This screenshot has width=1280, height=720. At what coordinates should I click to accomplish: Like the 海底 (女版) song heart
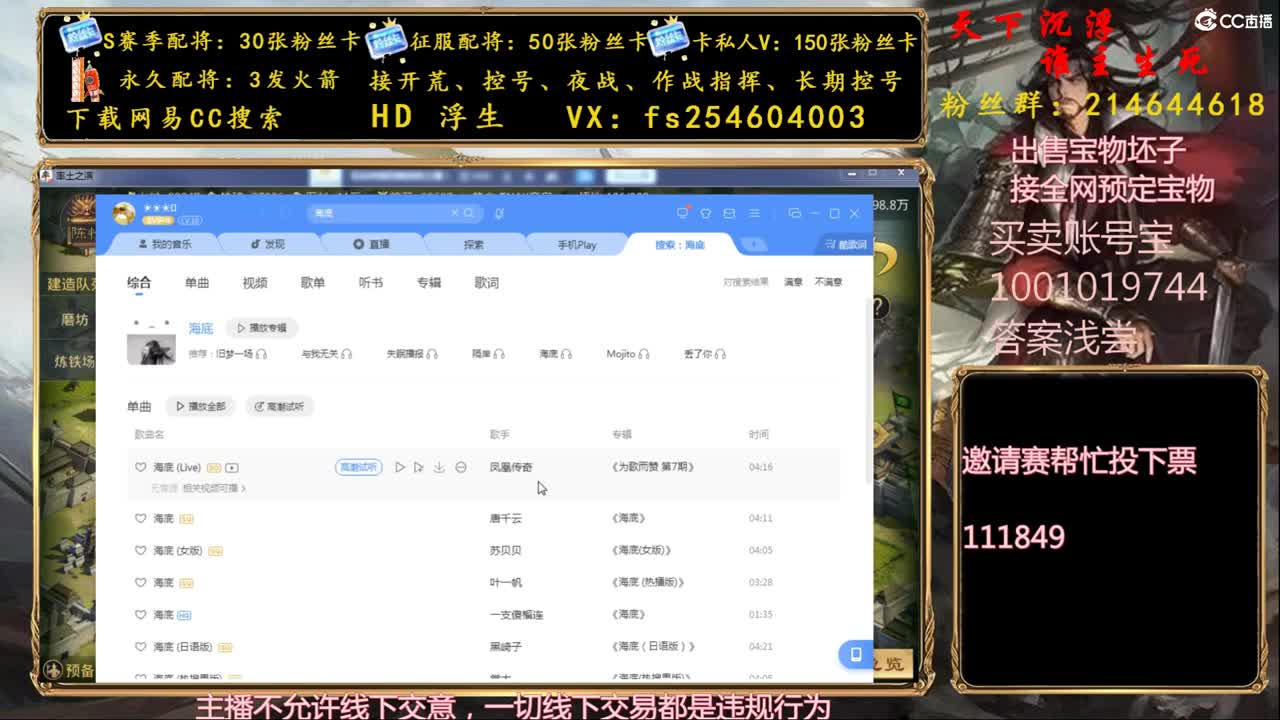click(140, 550)
